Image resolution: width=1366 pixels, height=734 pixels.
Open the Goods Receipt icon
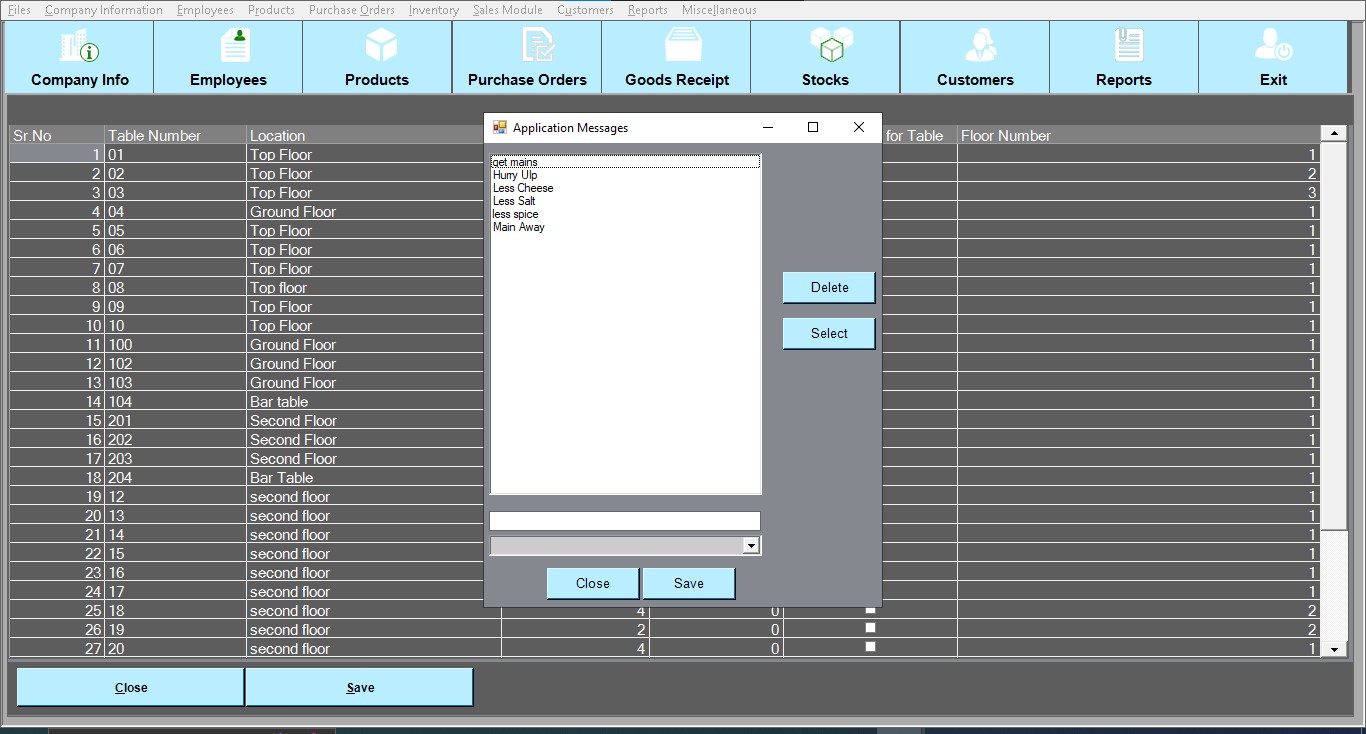pos(684,46)
